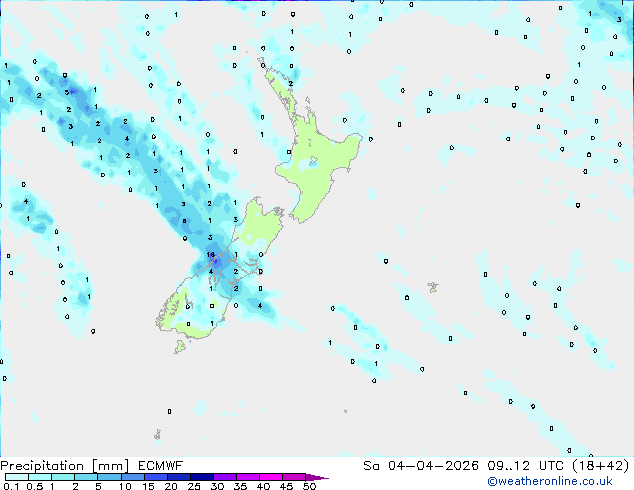The height and width of the screenshot is (490, 634).
Task: Click the 0.1–0.5 mm legend swatch
Action: tap(17, 477)
